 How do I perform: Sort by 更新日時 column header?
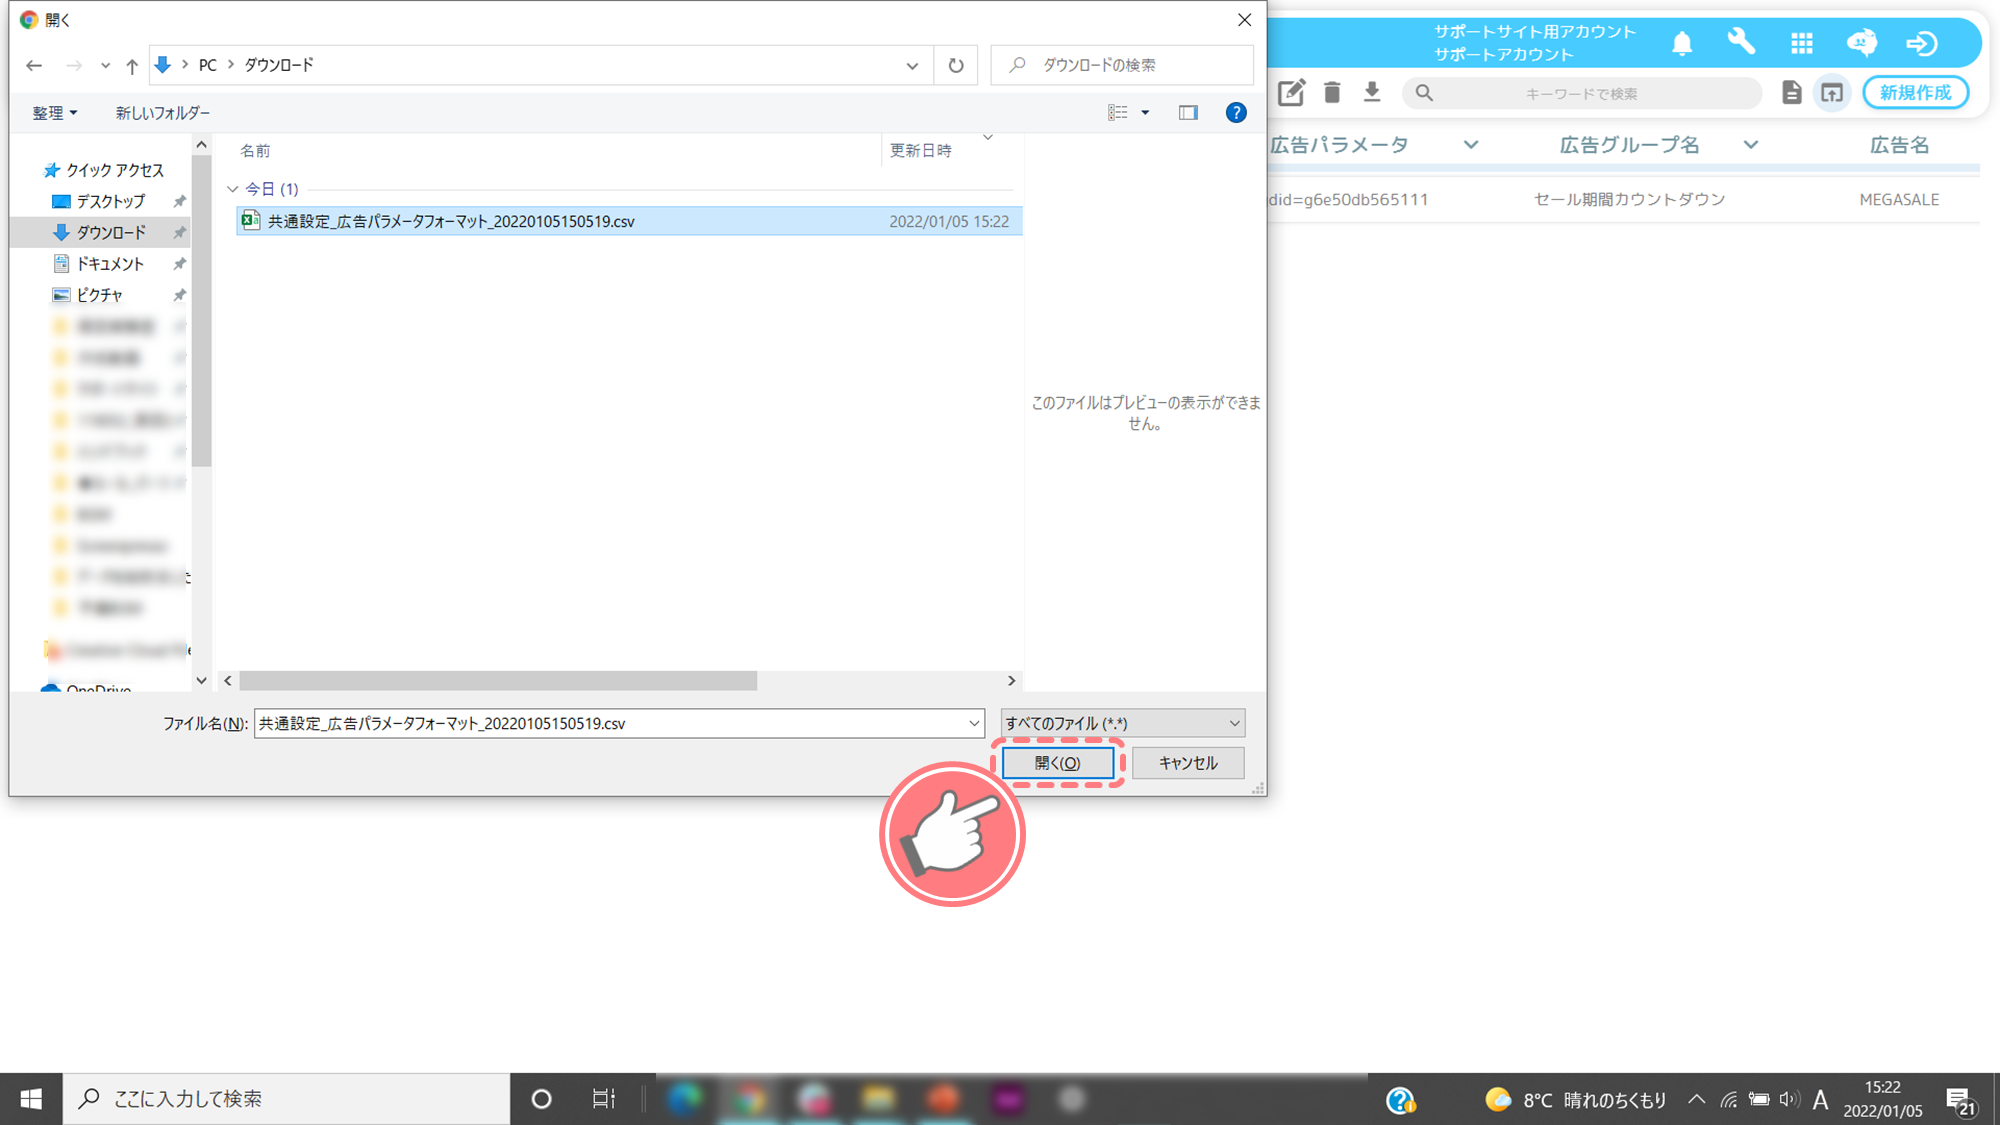(x=921, y=151)
